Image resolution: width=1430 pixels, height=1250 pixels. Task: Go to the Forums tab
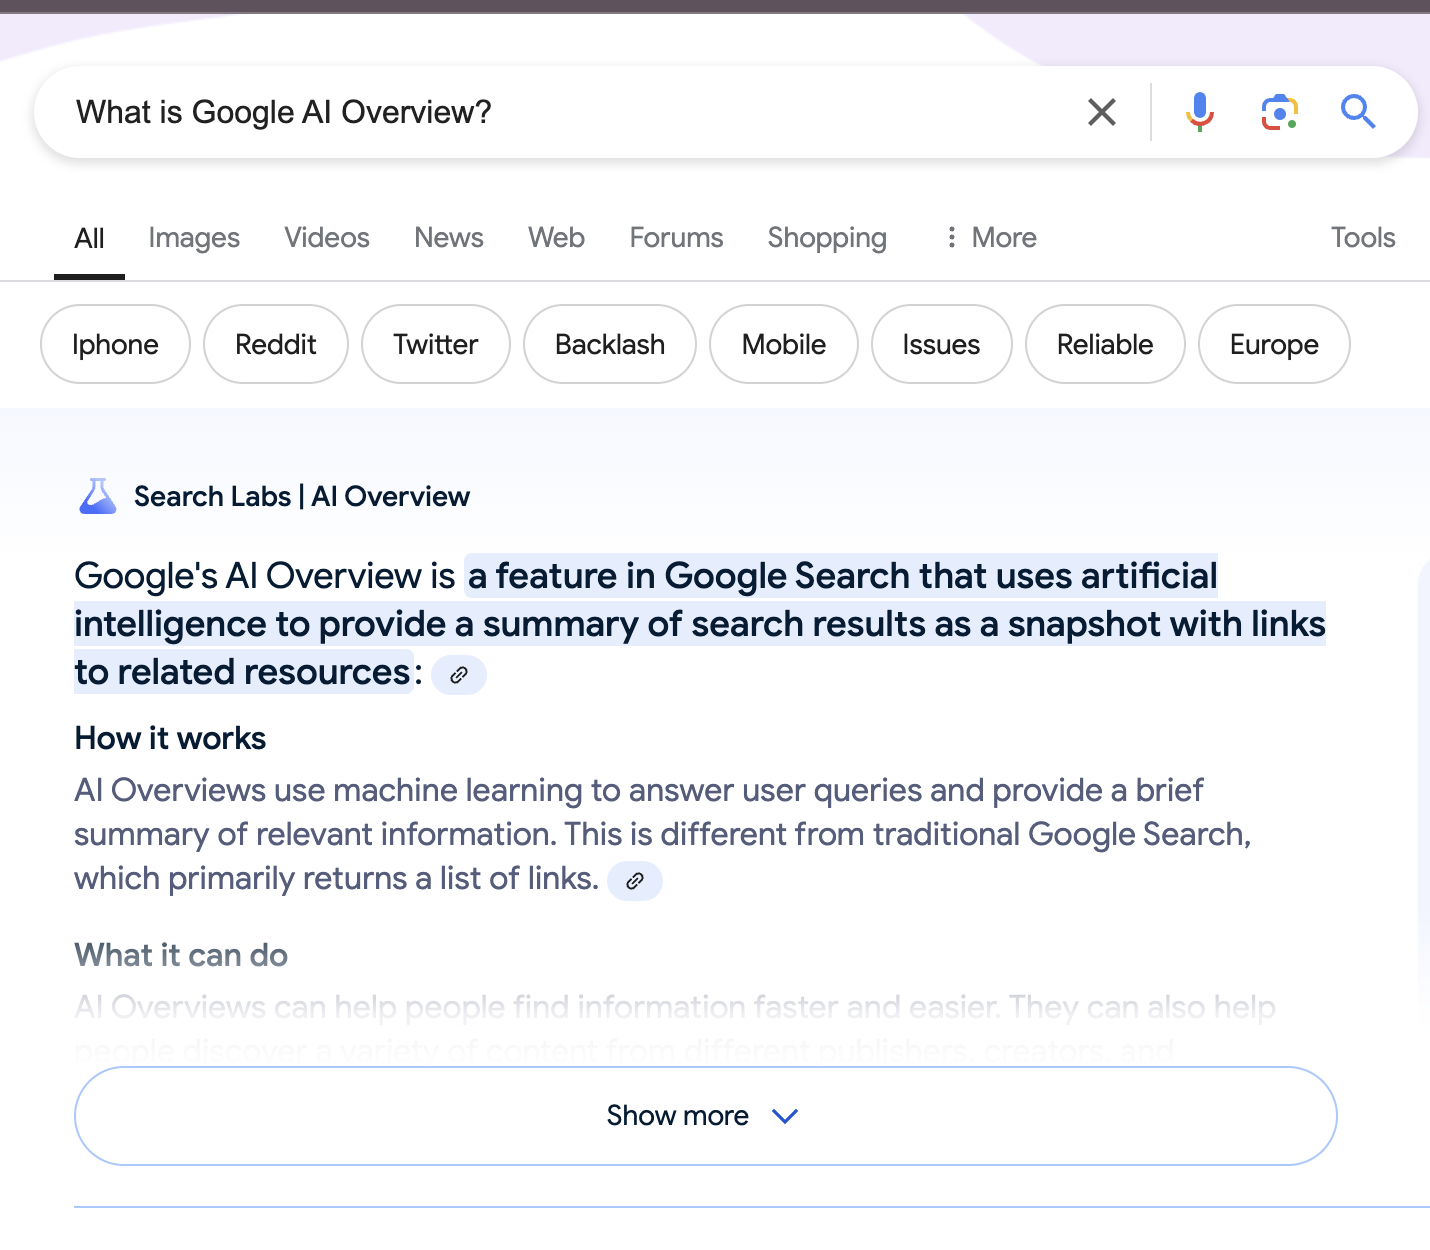coord(676,238)
